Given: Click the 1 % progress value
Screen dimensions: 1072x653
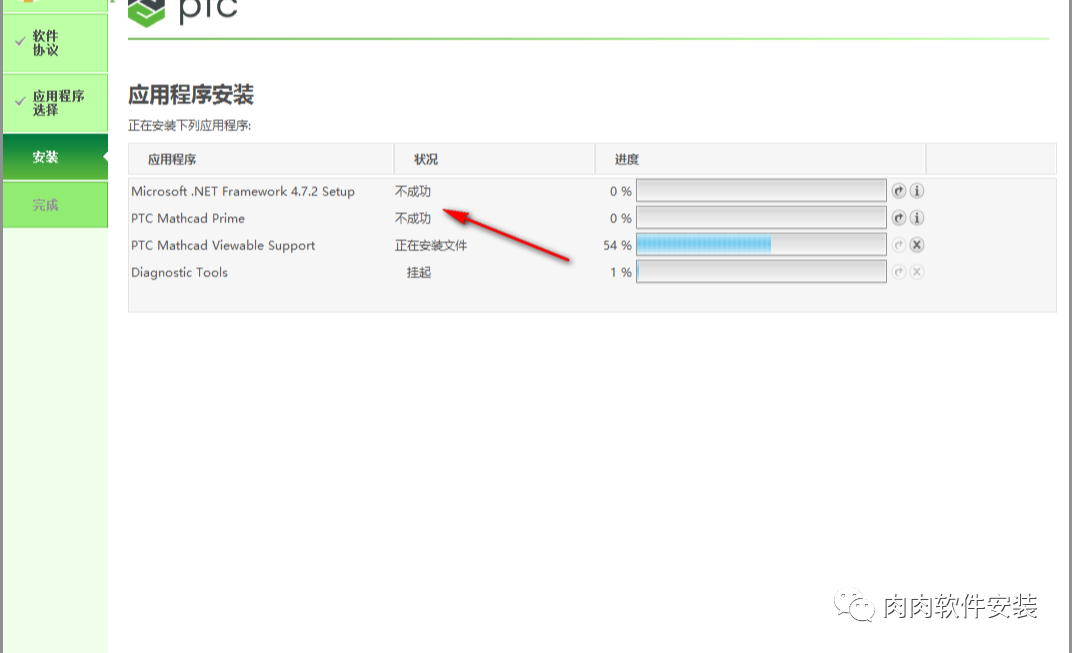Looking at the screenshot, I should point(621,272).
